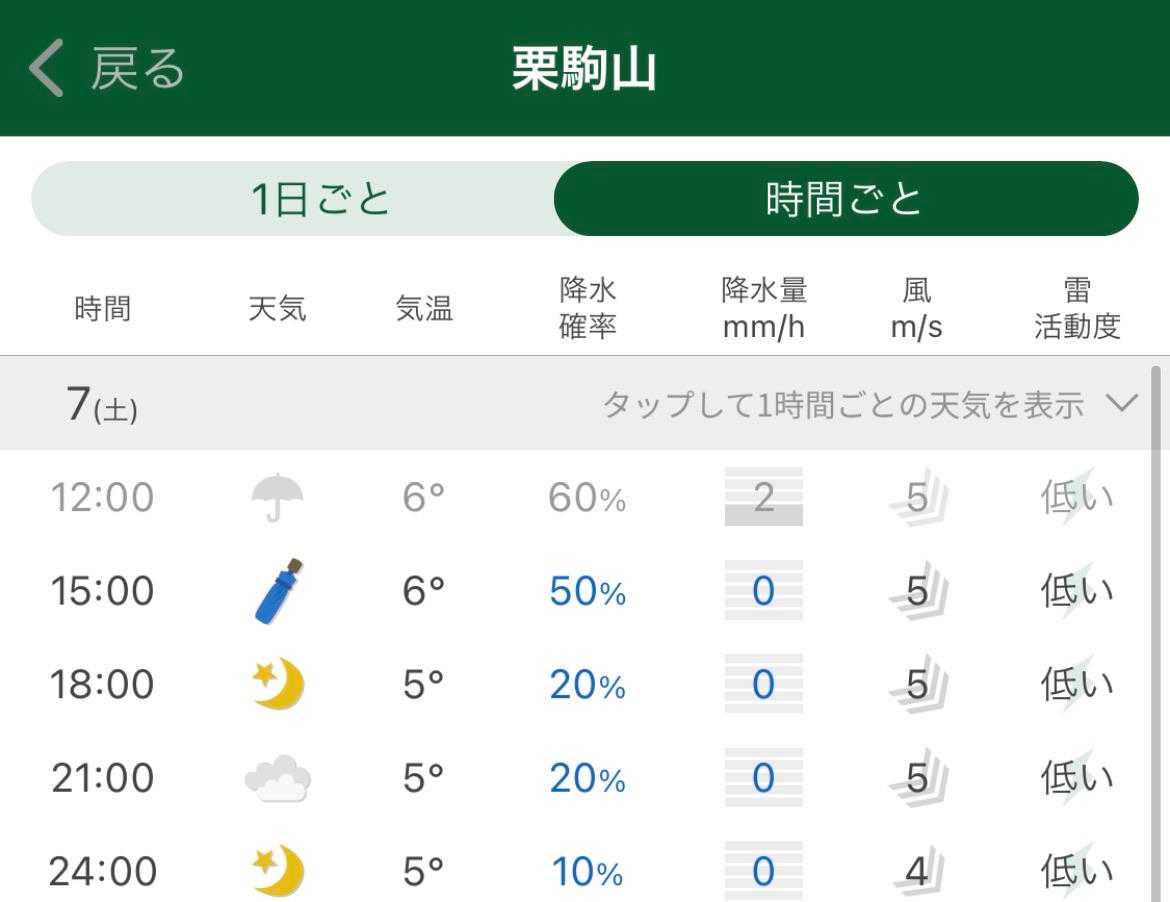Click the umbrella weather icon at 12:00
The image size is (1170, 902).
pos(277,497)
